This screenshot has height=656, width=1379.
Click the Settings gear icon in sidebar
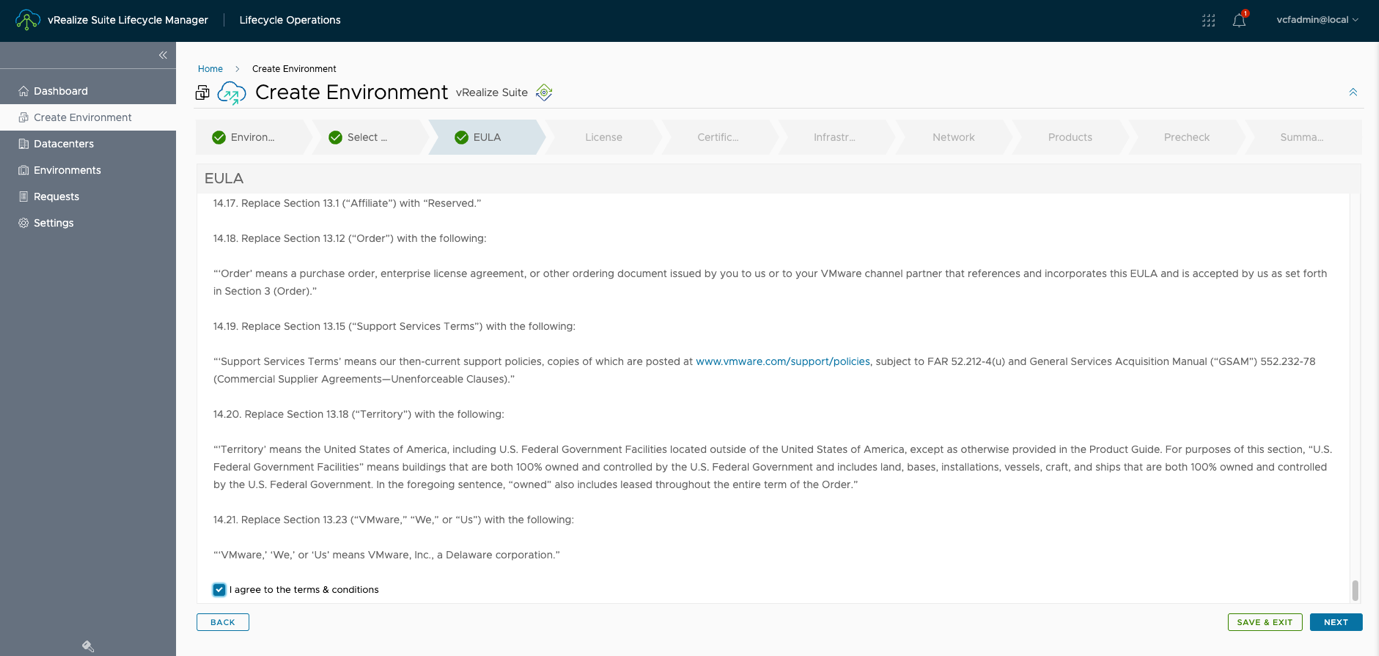[24, 223]
